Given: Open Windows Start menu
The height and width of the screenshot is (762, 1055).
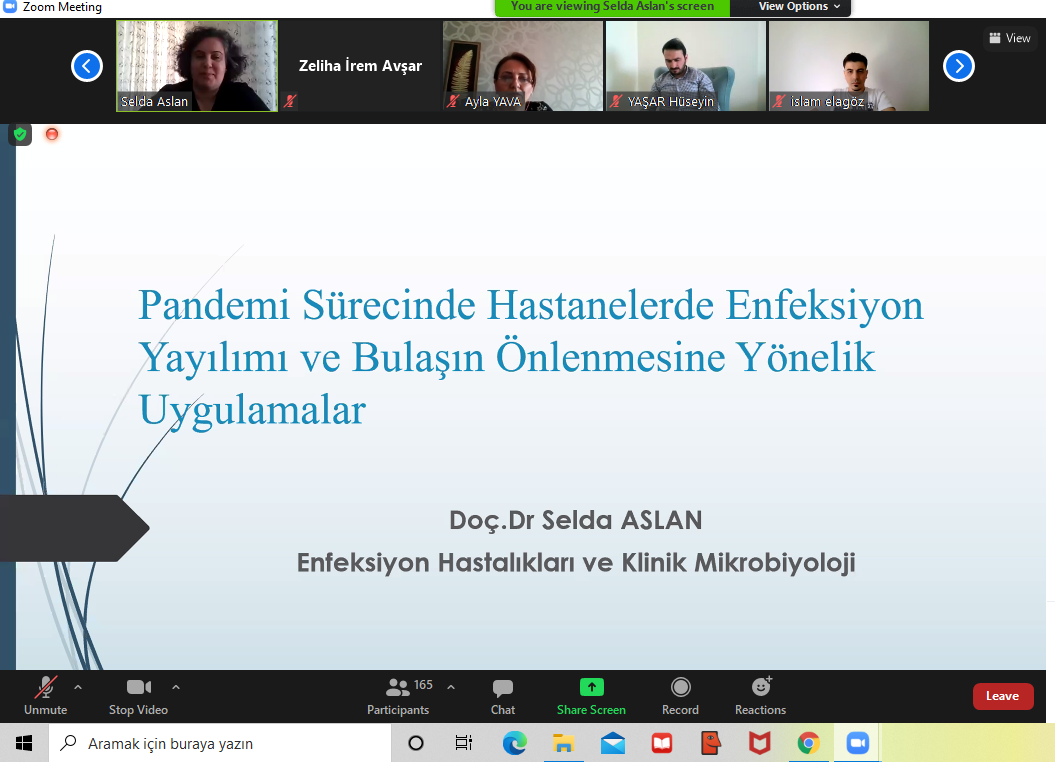Looking at the screenshot, I should click(x=24, y=743).
